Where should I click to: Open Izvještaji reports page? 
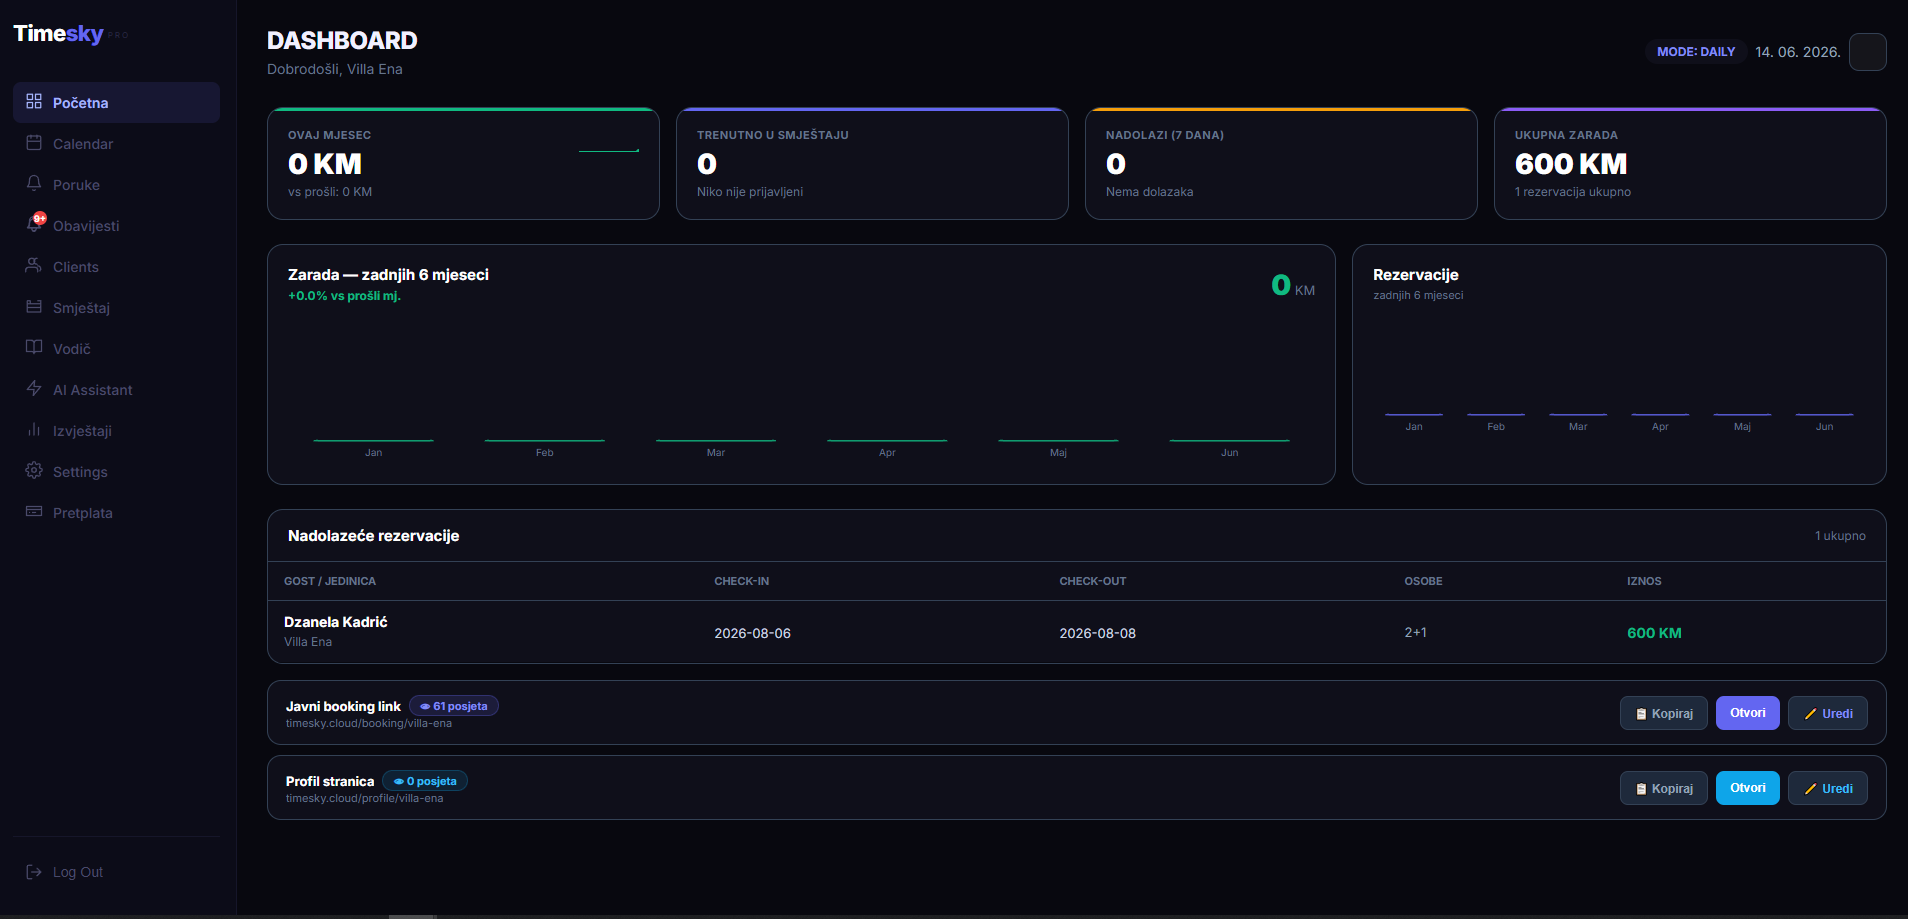pos(116,430)
